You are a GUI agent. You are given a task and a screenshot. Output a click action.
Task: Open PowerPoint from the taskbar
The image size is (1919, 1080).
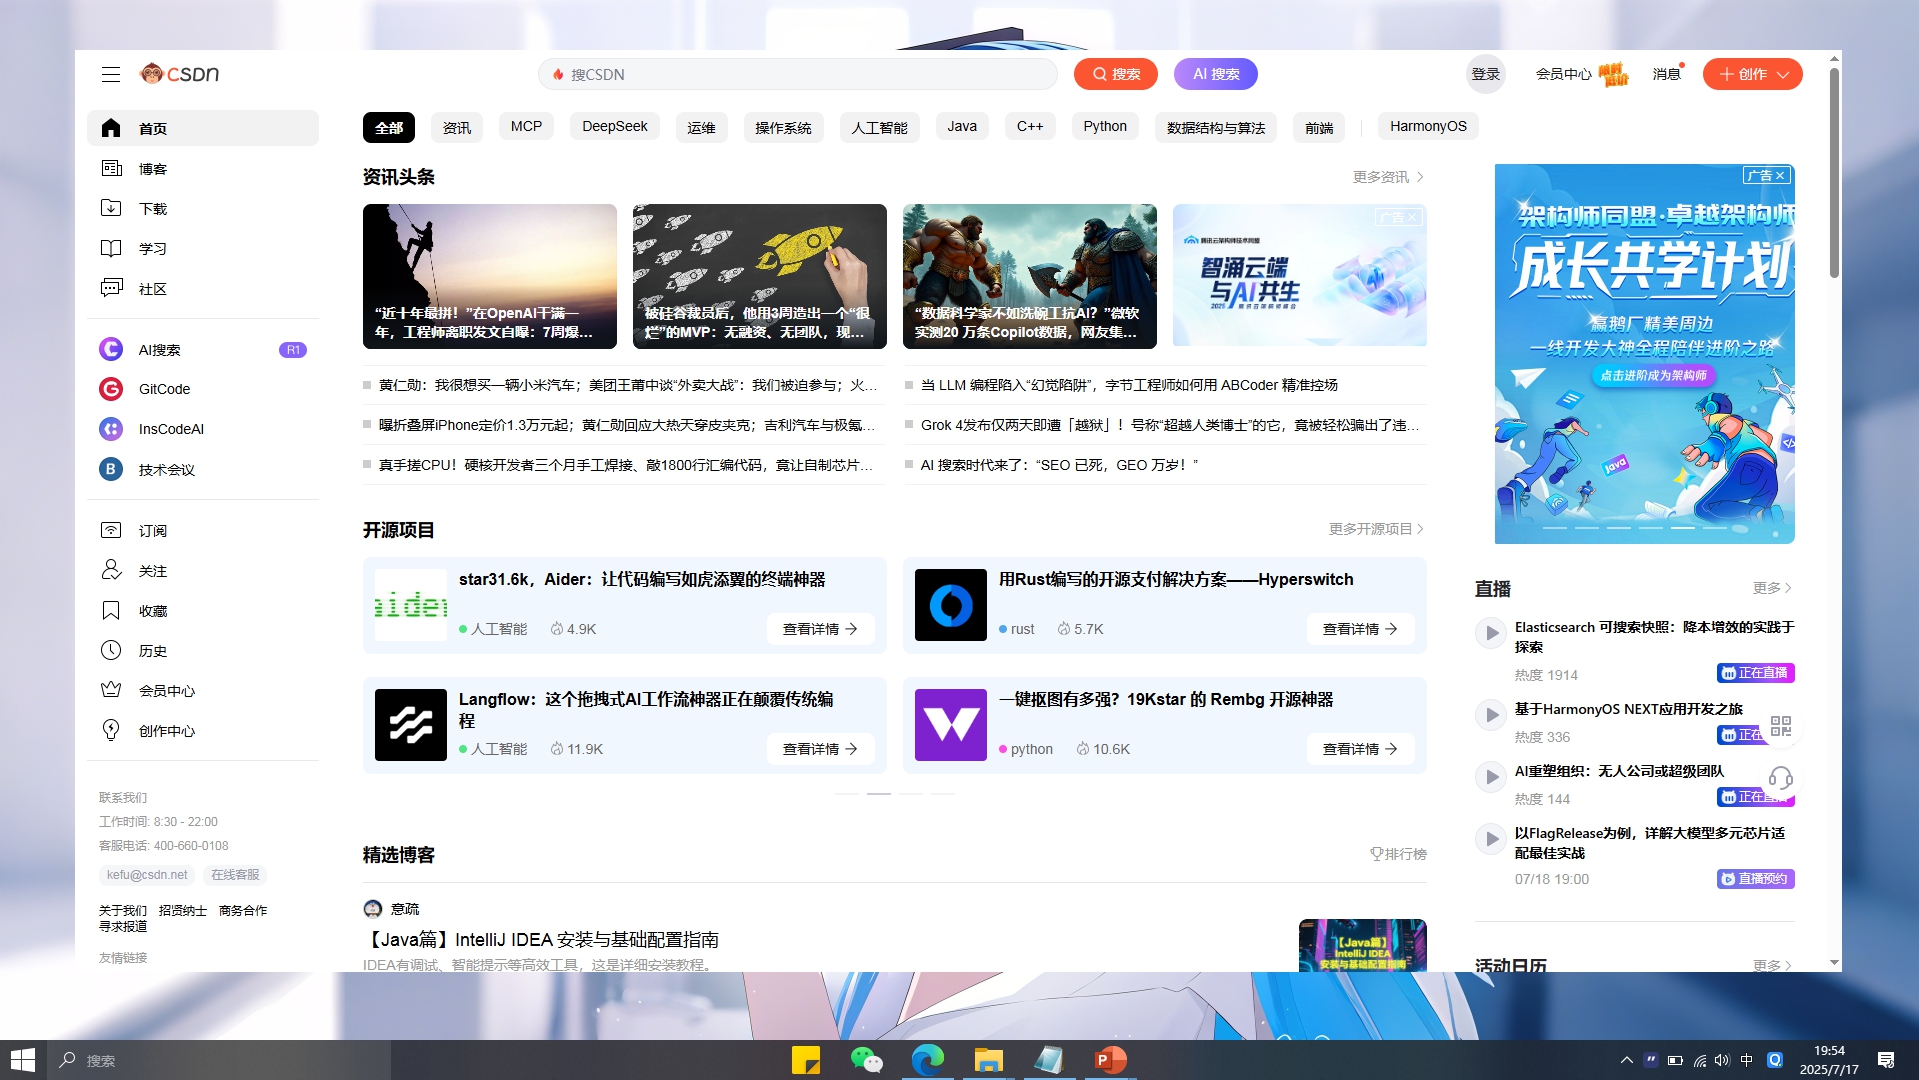1110,1060
